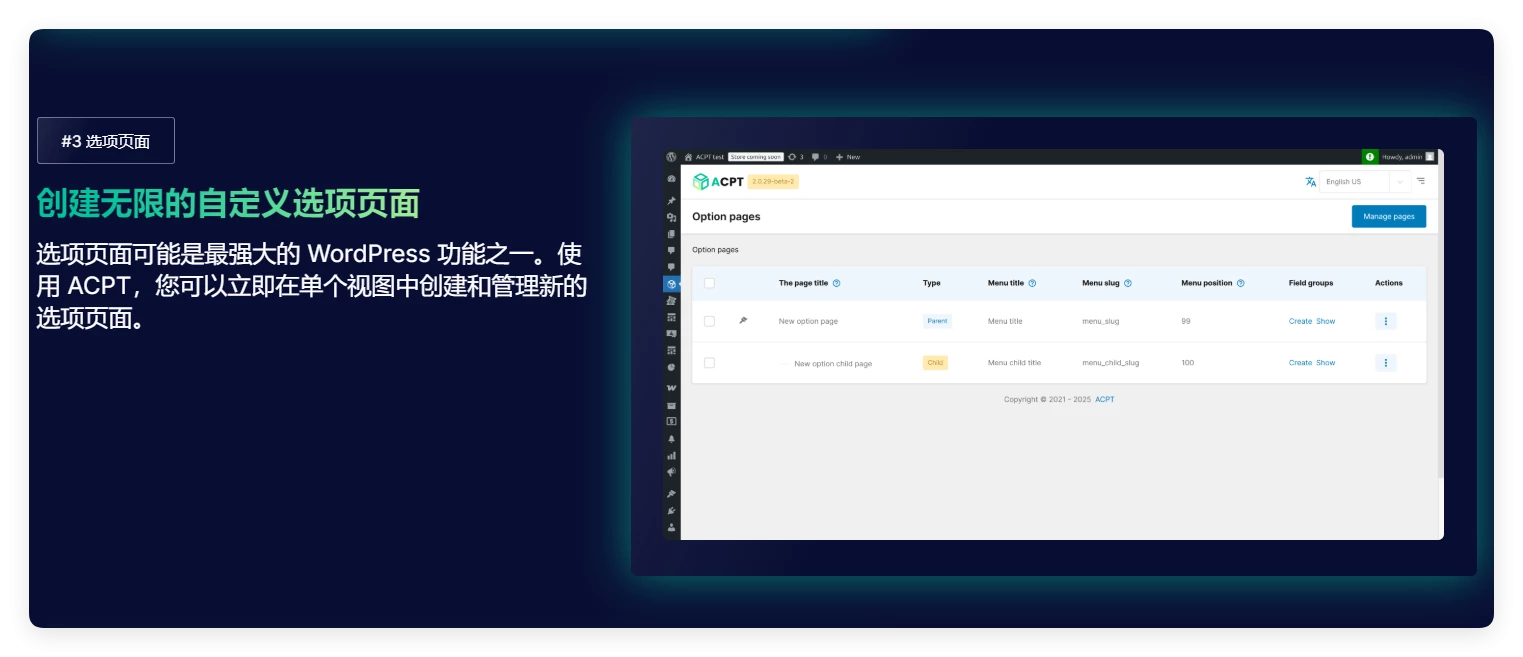The width and height of the screenshot is (1523, 657).
Task: Click the pin icon on New option page row
Action: click(743, 321)
